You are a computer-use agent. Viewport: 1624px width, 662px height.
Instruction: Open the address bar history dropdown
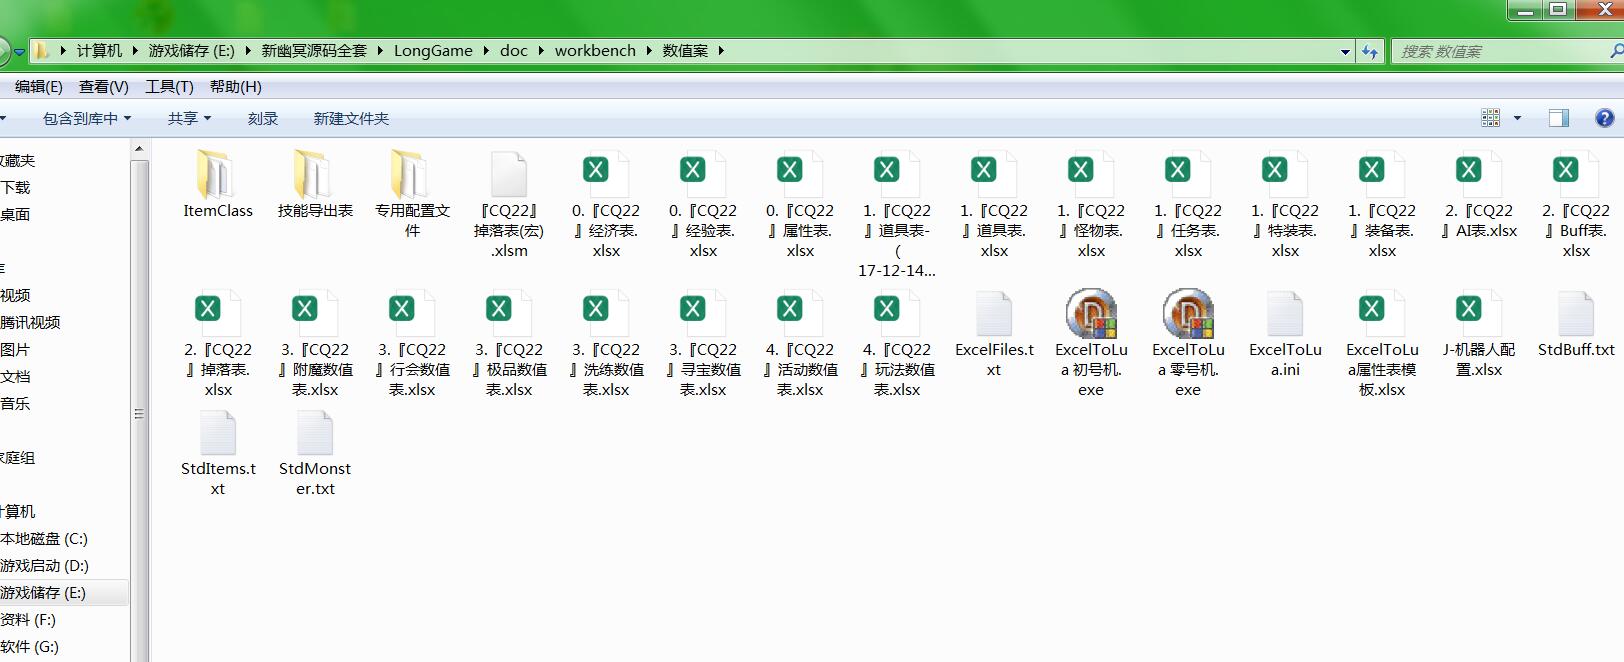[1345, 51]
